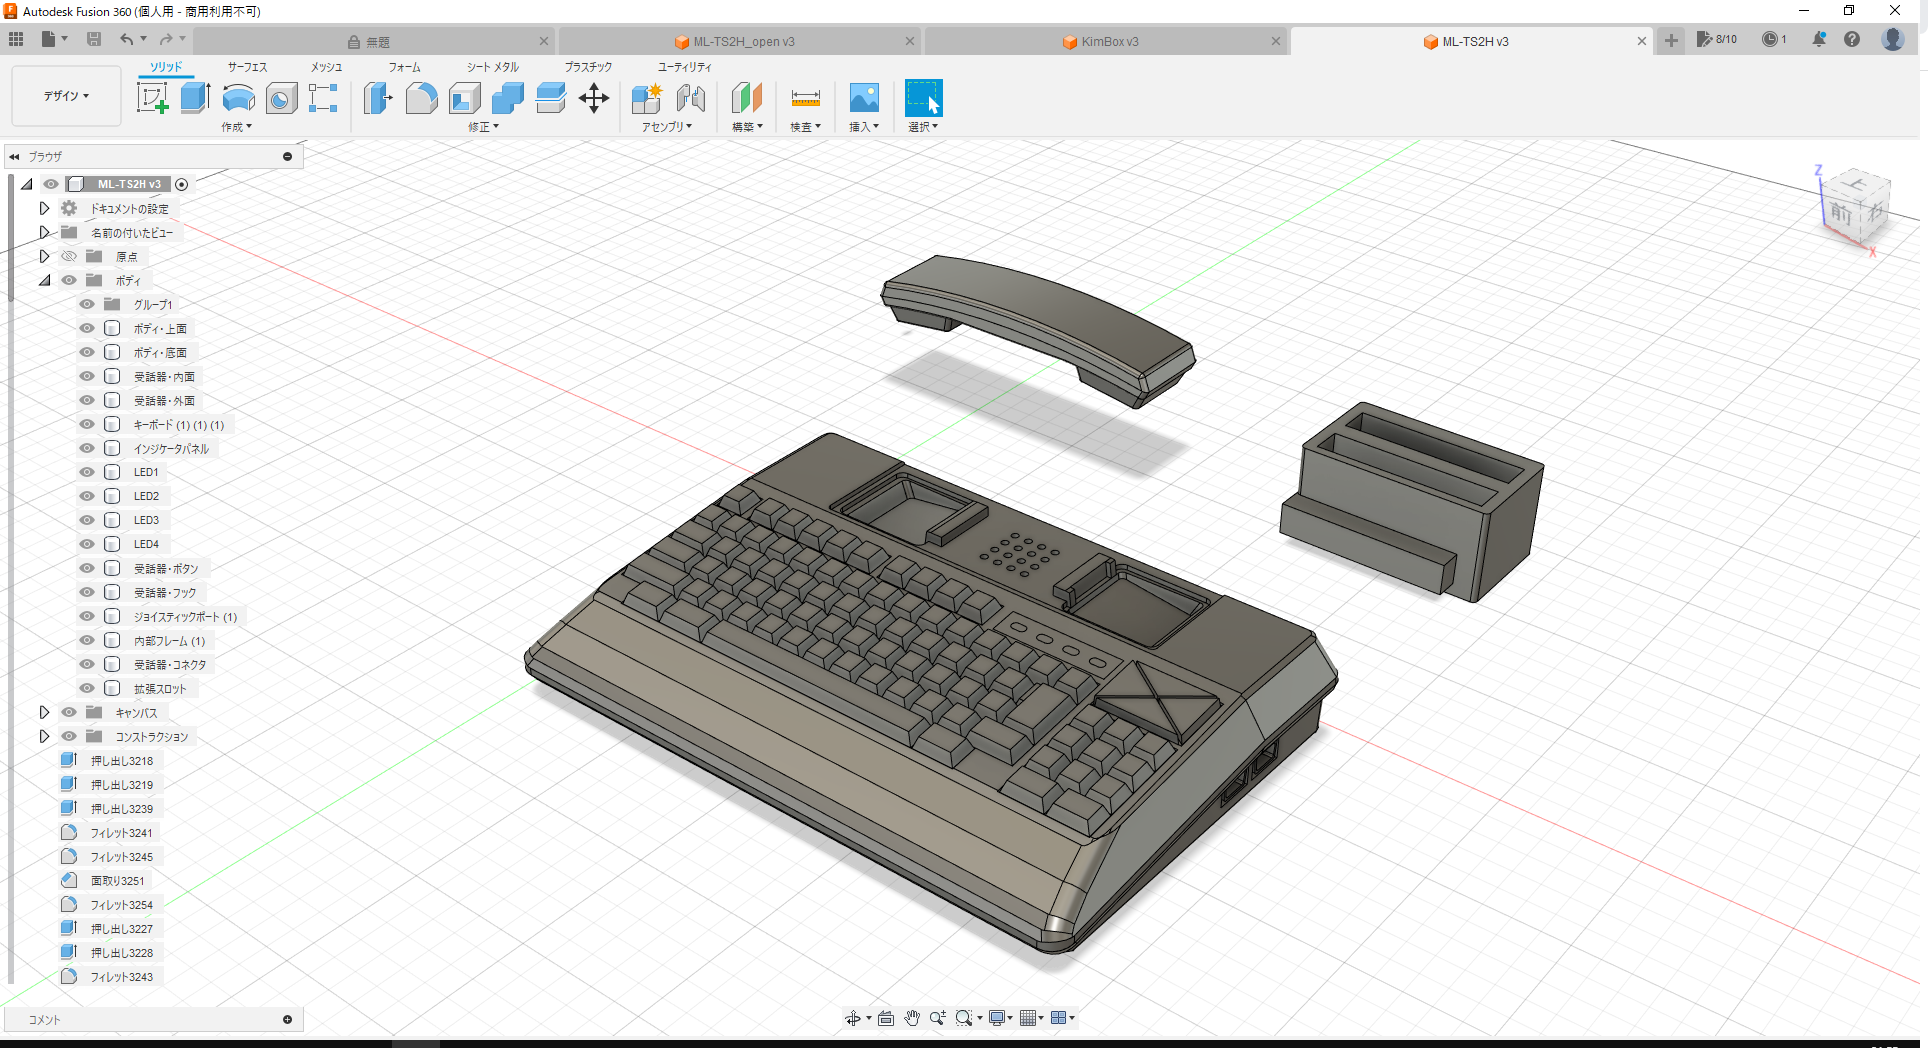
Task: Expand the キャンバス folder in browser
Action: [44, 712]
